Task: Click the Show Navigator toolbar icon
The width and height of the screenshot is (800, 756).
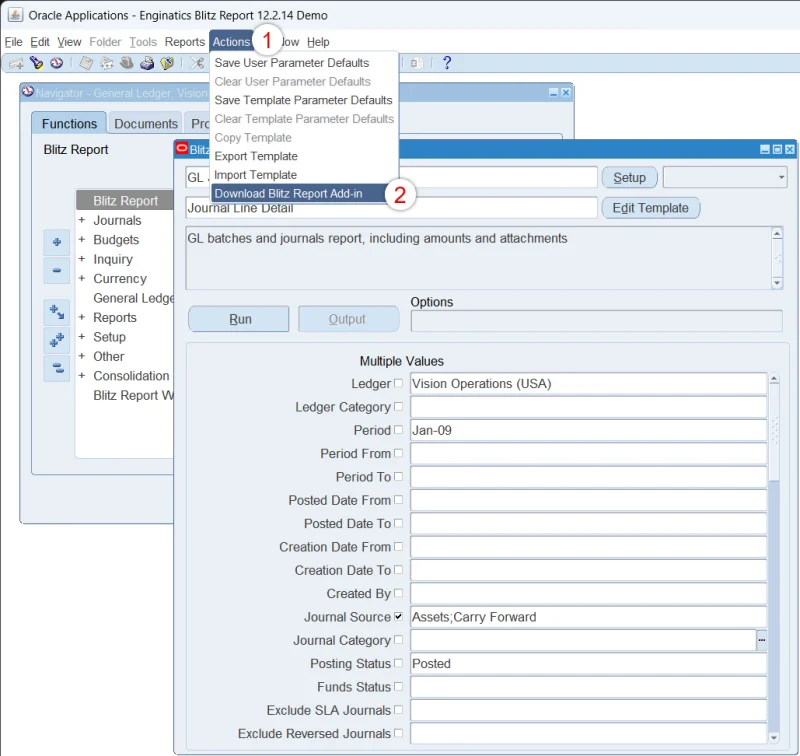Action: coord(56,63)
